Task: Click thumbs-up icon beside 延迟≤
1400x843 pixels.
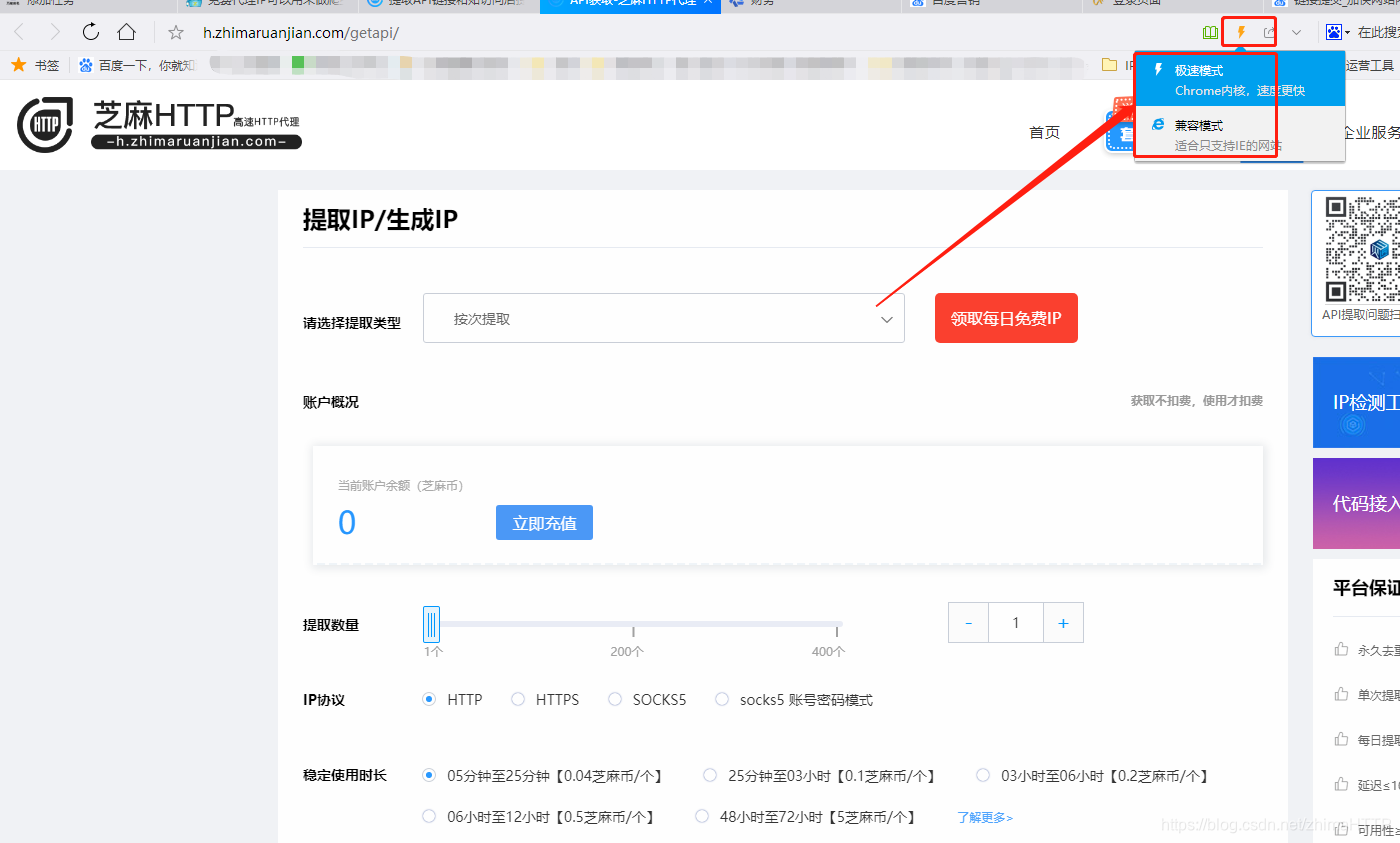Action: [1341, 784]
